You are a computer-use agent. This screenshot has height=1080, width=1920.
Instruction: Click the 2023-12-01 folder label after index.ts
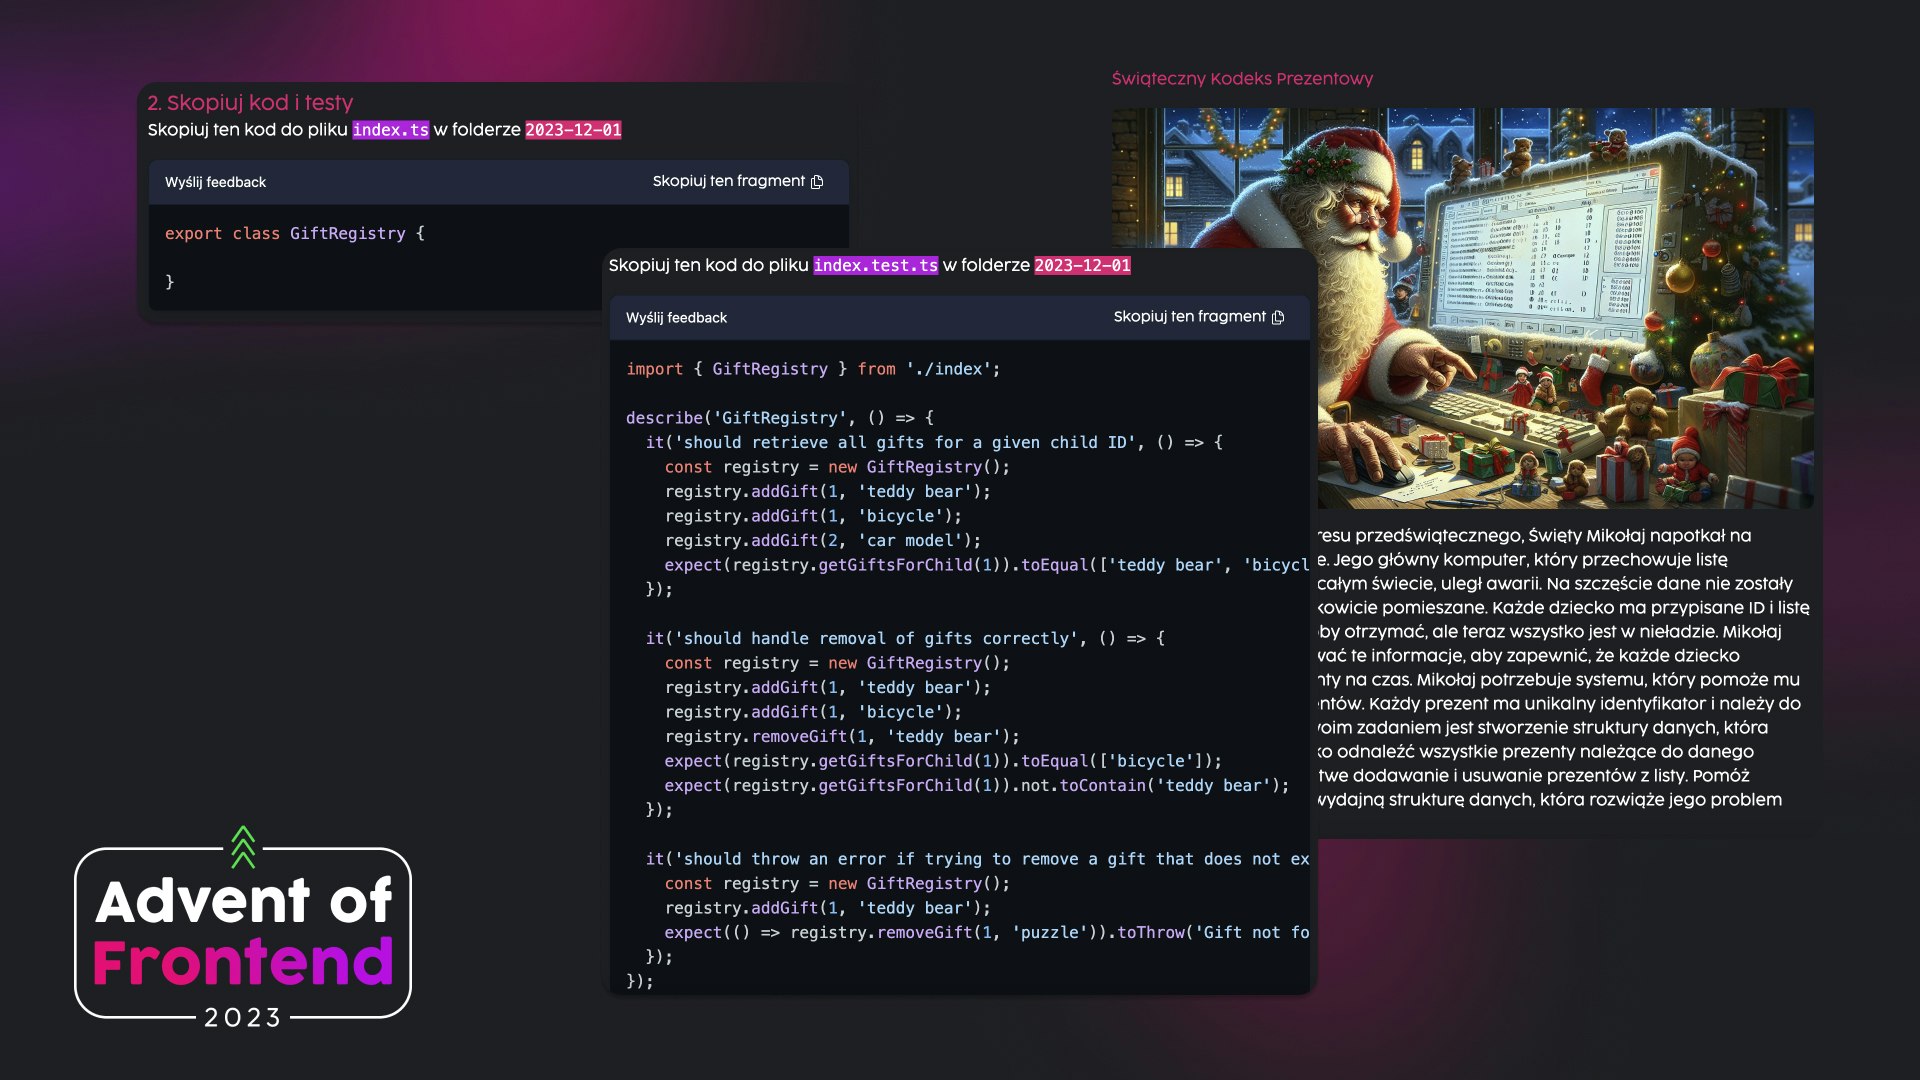click(573, 130)
